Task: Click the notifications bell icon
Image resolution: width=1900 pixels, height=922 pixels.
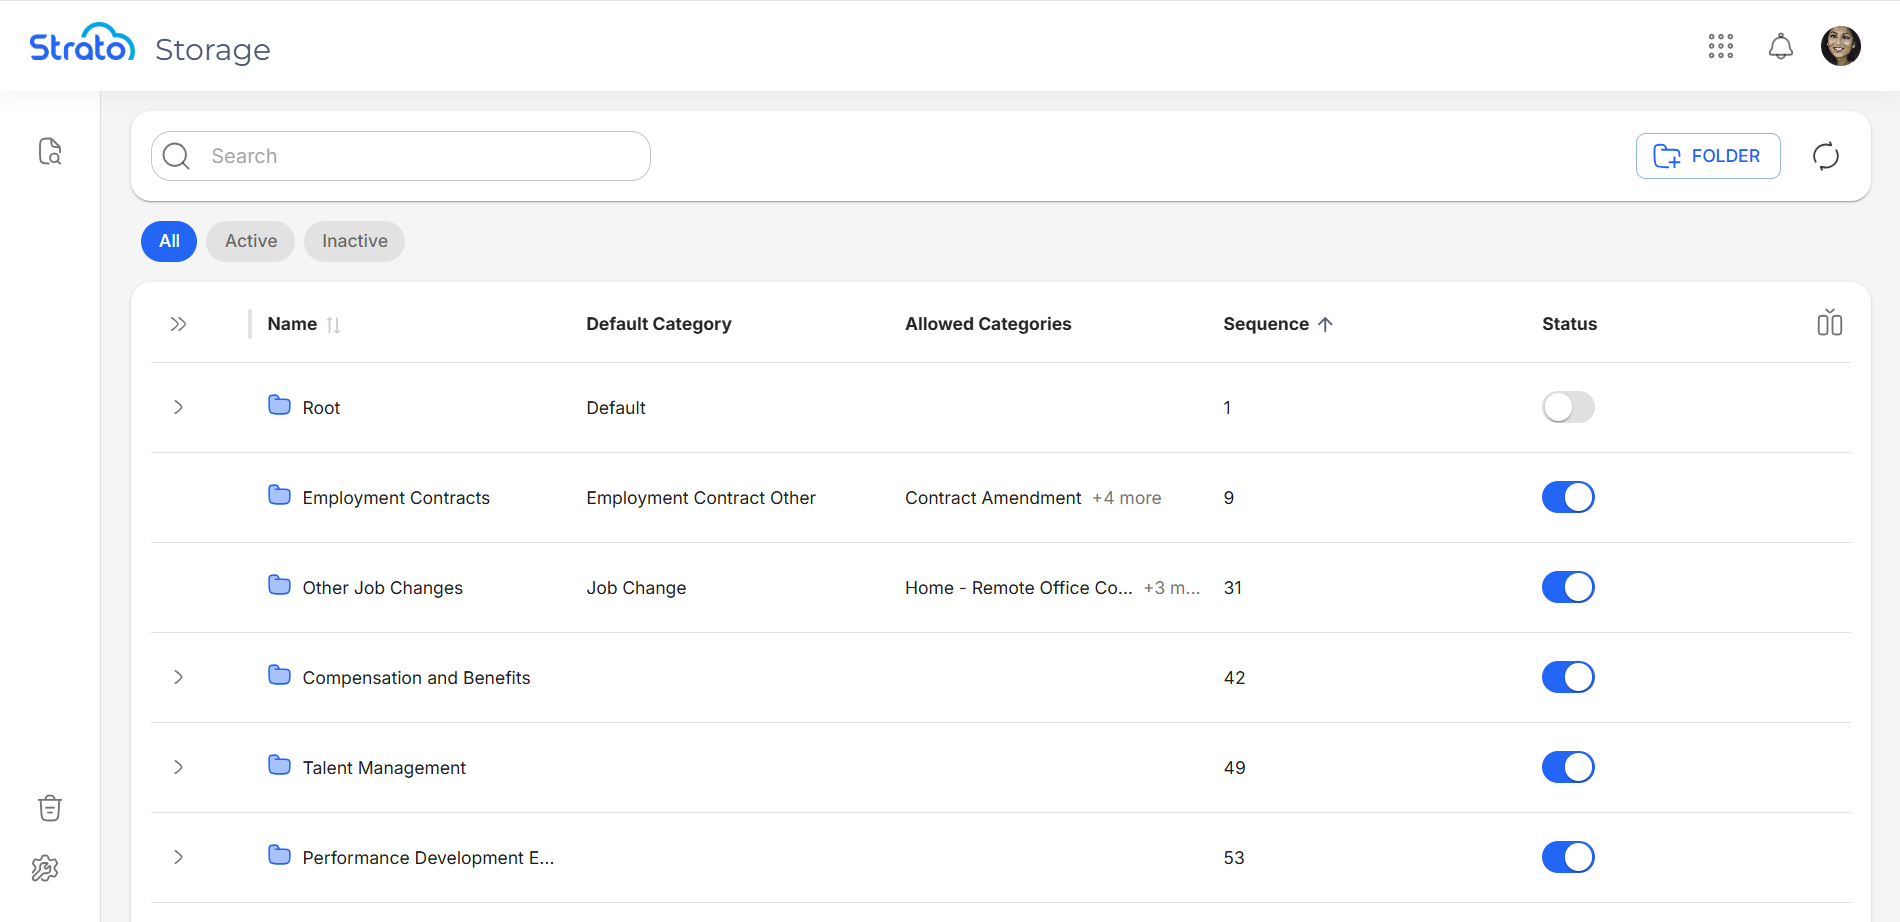Action: pos(1780,46)
